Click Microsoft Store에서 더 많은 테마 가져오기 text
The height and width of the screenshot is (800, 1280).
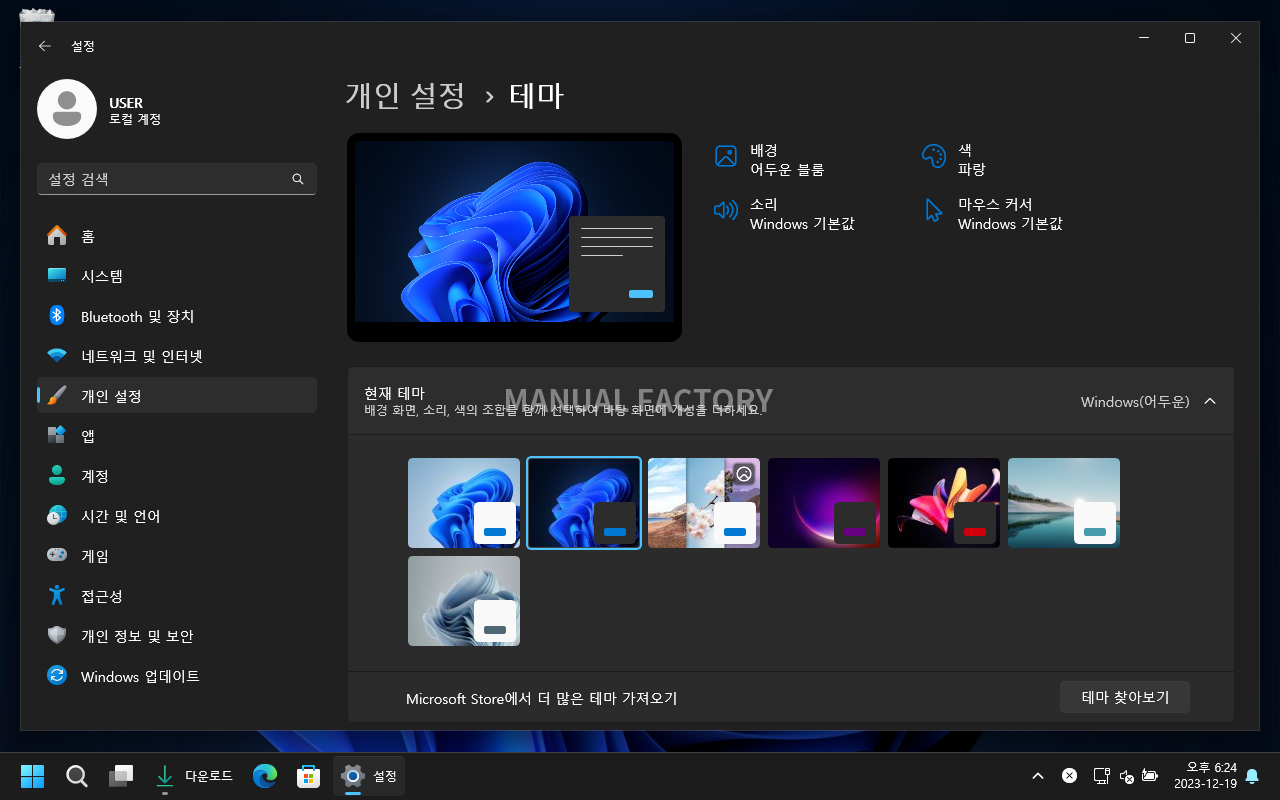click(542, 698)
